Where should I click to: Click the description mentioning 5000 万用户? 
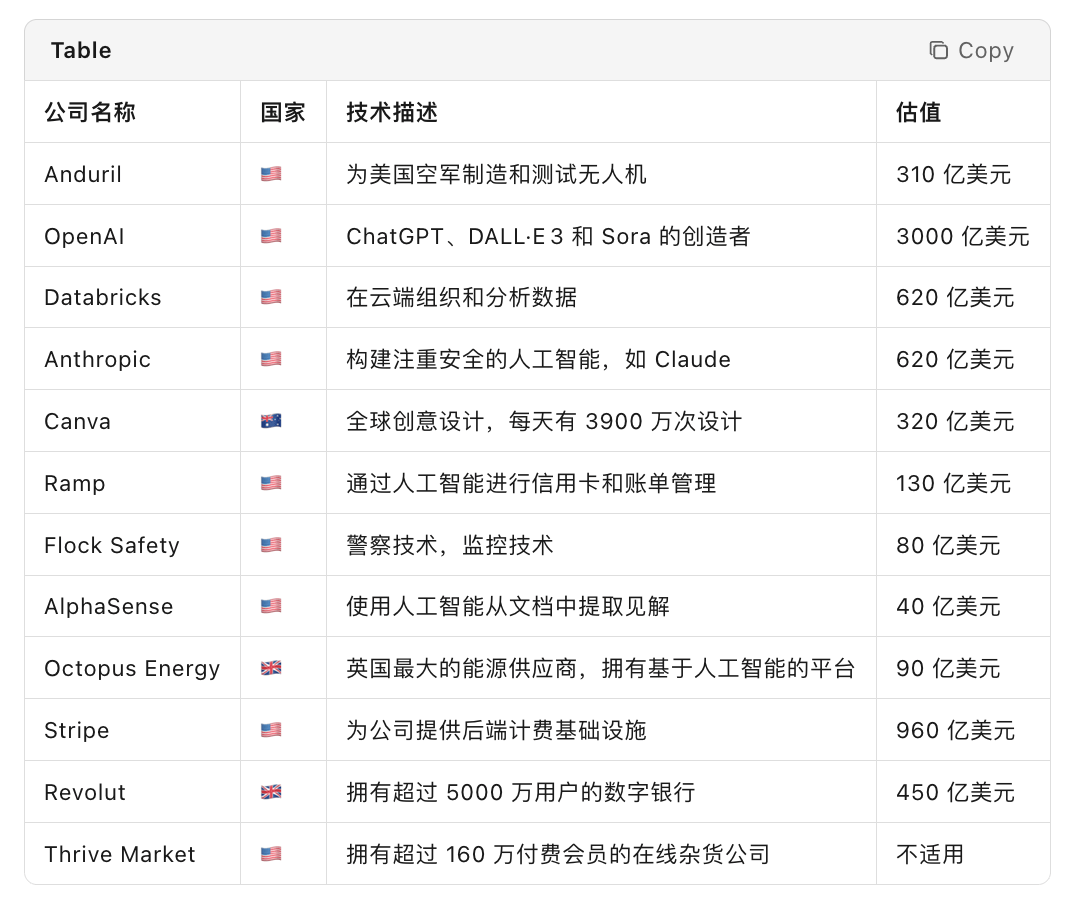pyautogui.click(x=521, y=792)
